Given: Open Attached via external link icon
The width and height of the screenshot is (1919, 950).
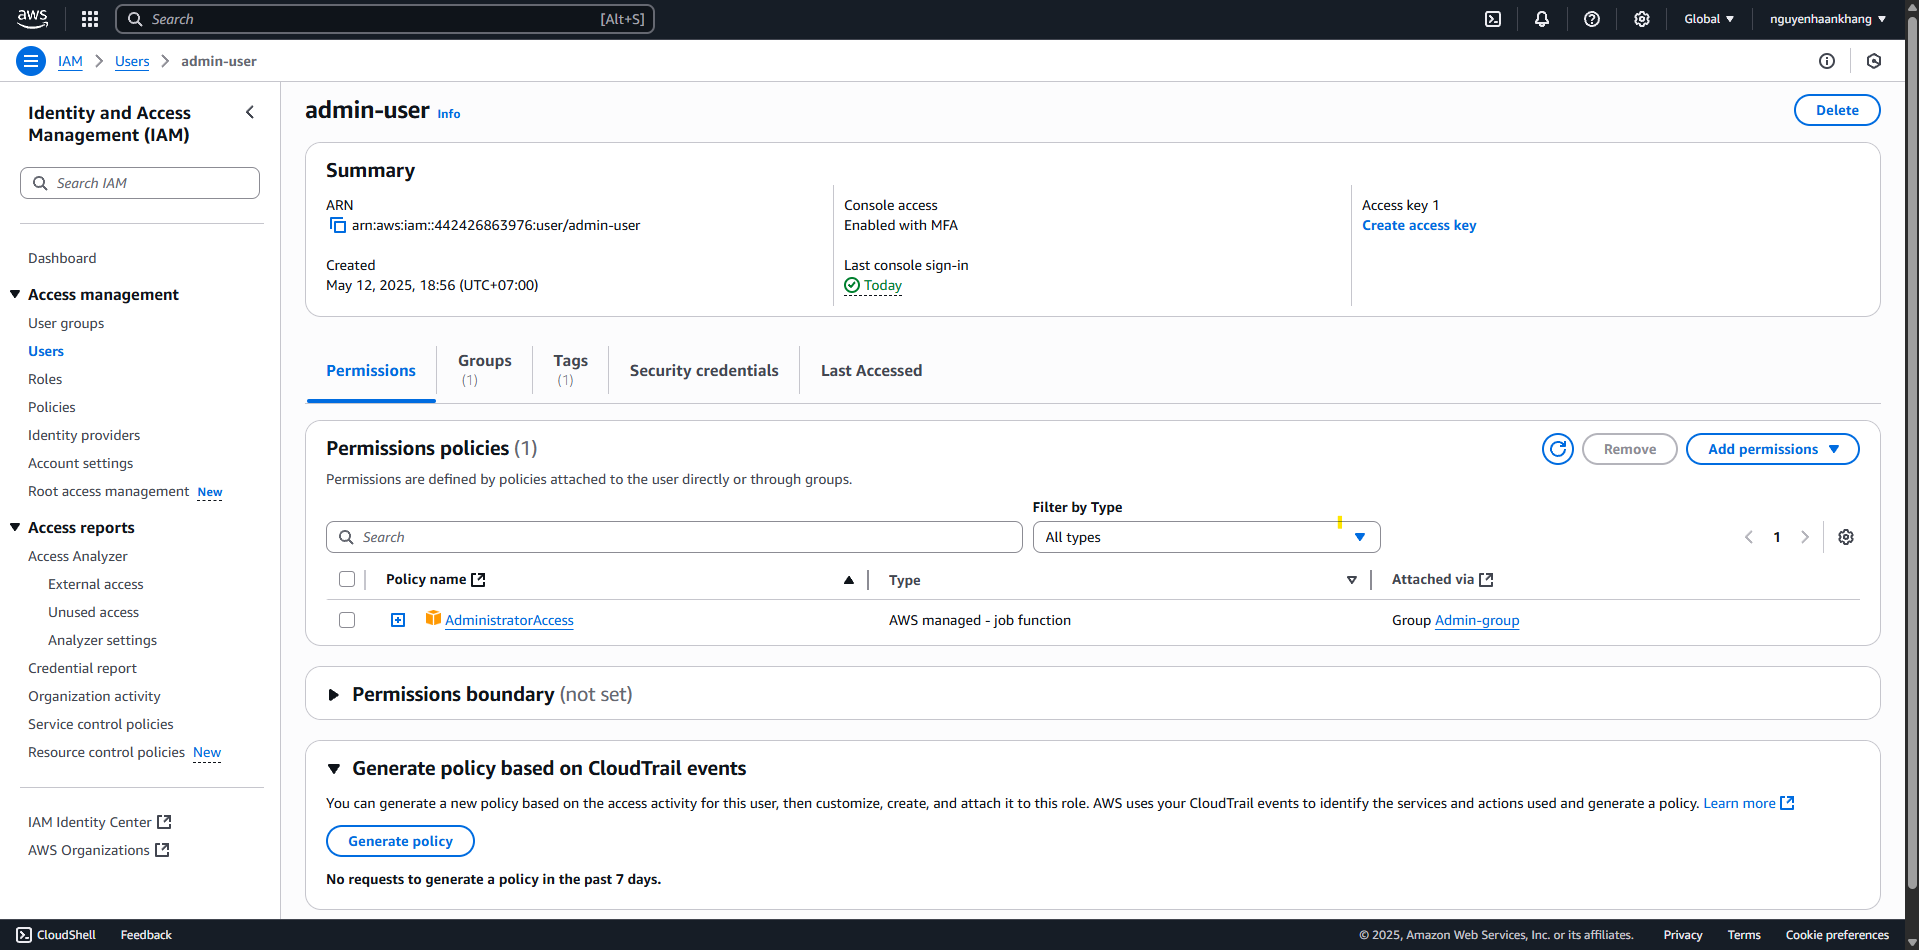Looking at the screenshot, I should click(1486, 580).
